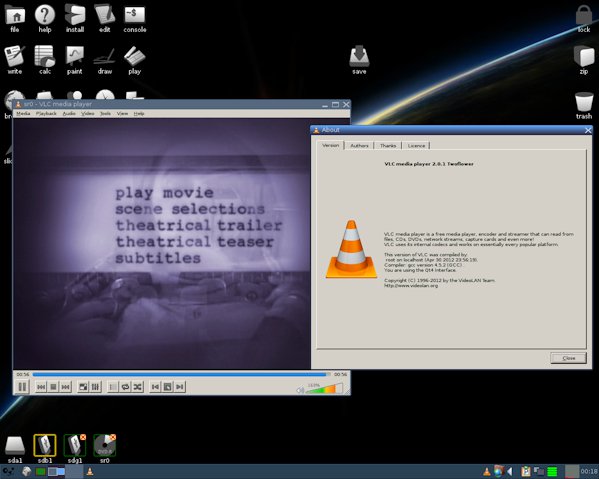Open the edit desktop icon

click(x=105, y=18)
